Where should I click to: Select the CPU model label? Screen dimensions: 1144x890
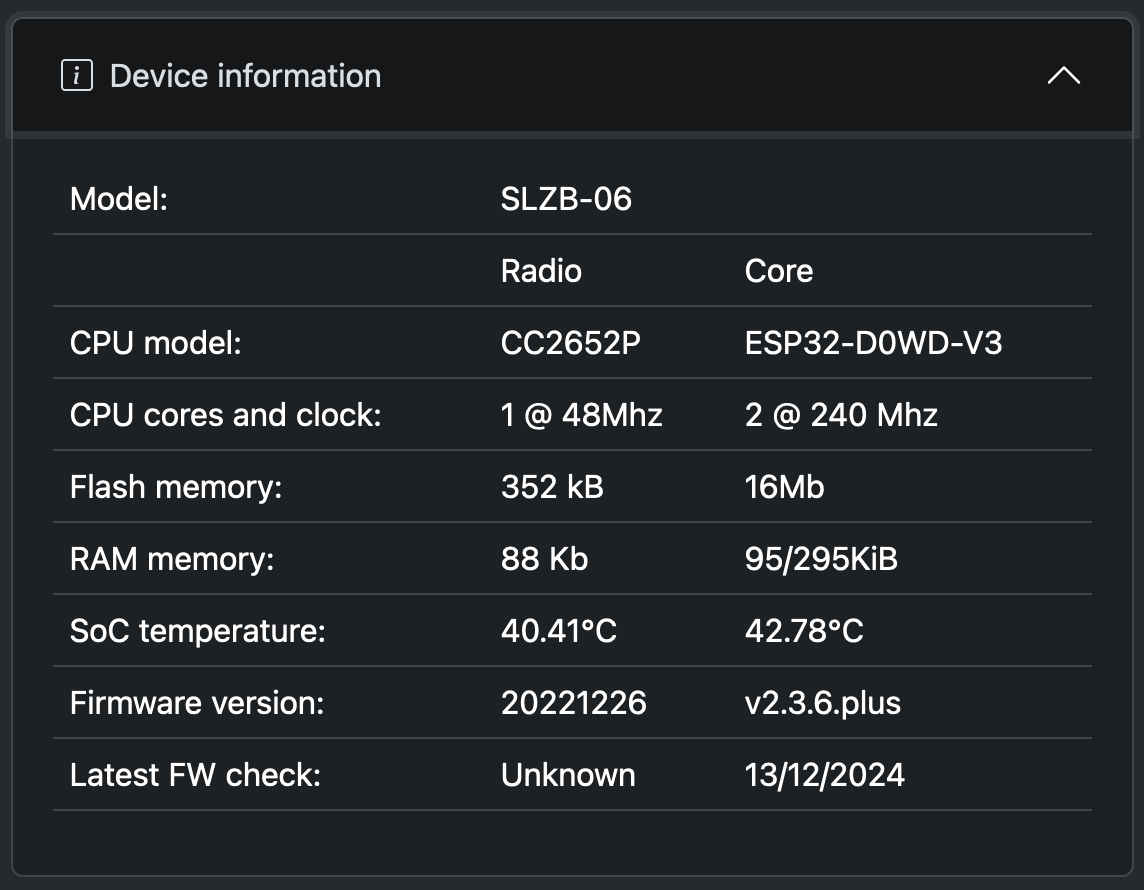tap(155, 343)
